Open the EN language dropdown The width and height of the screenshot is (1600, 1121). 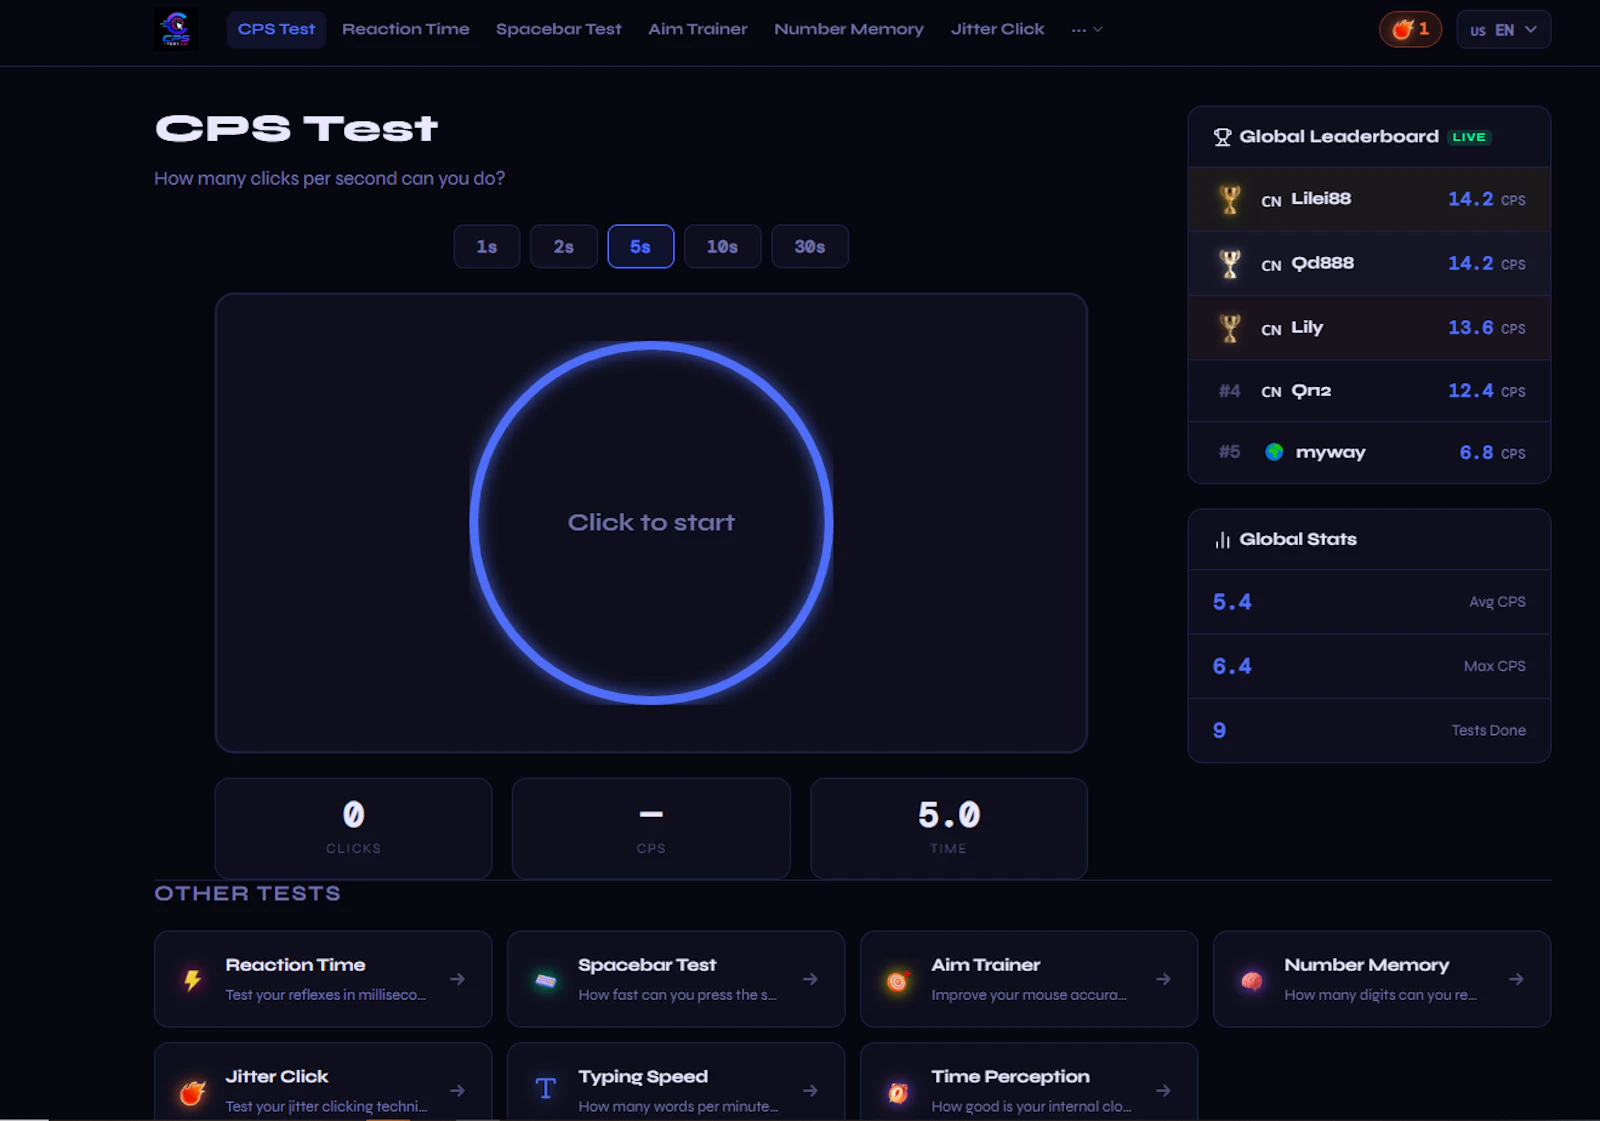[1503, 30]
